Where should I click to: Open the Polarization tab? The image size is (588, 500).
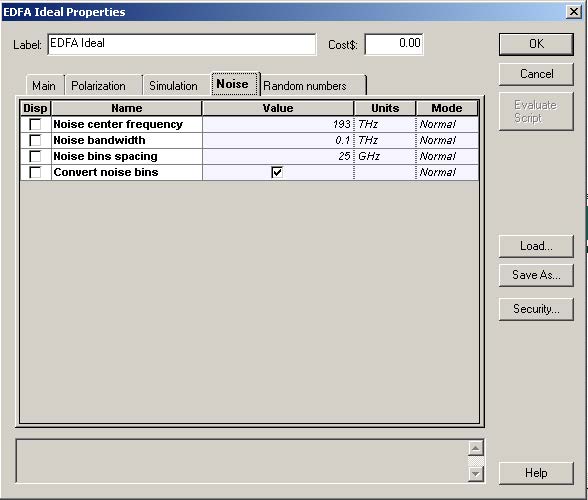pyautogui.click(x=104, y=86)
